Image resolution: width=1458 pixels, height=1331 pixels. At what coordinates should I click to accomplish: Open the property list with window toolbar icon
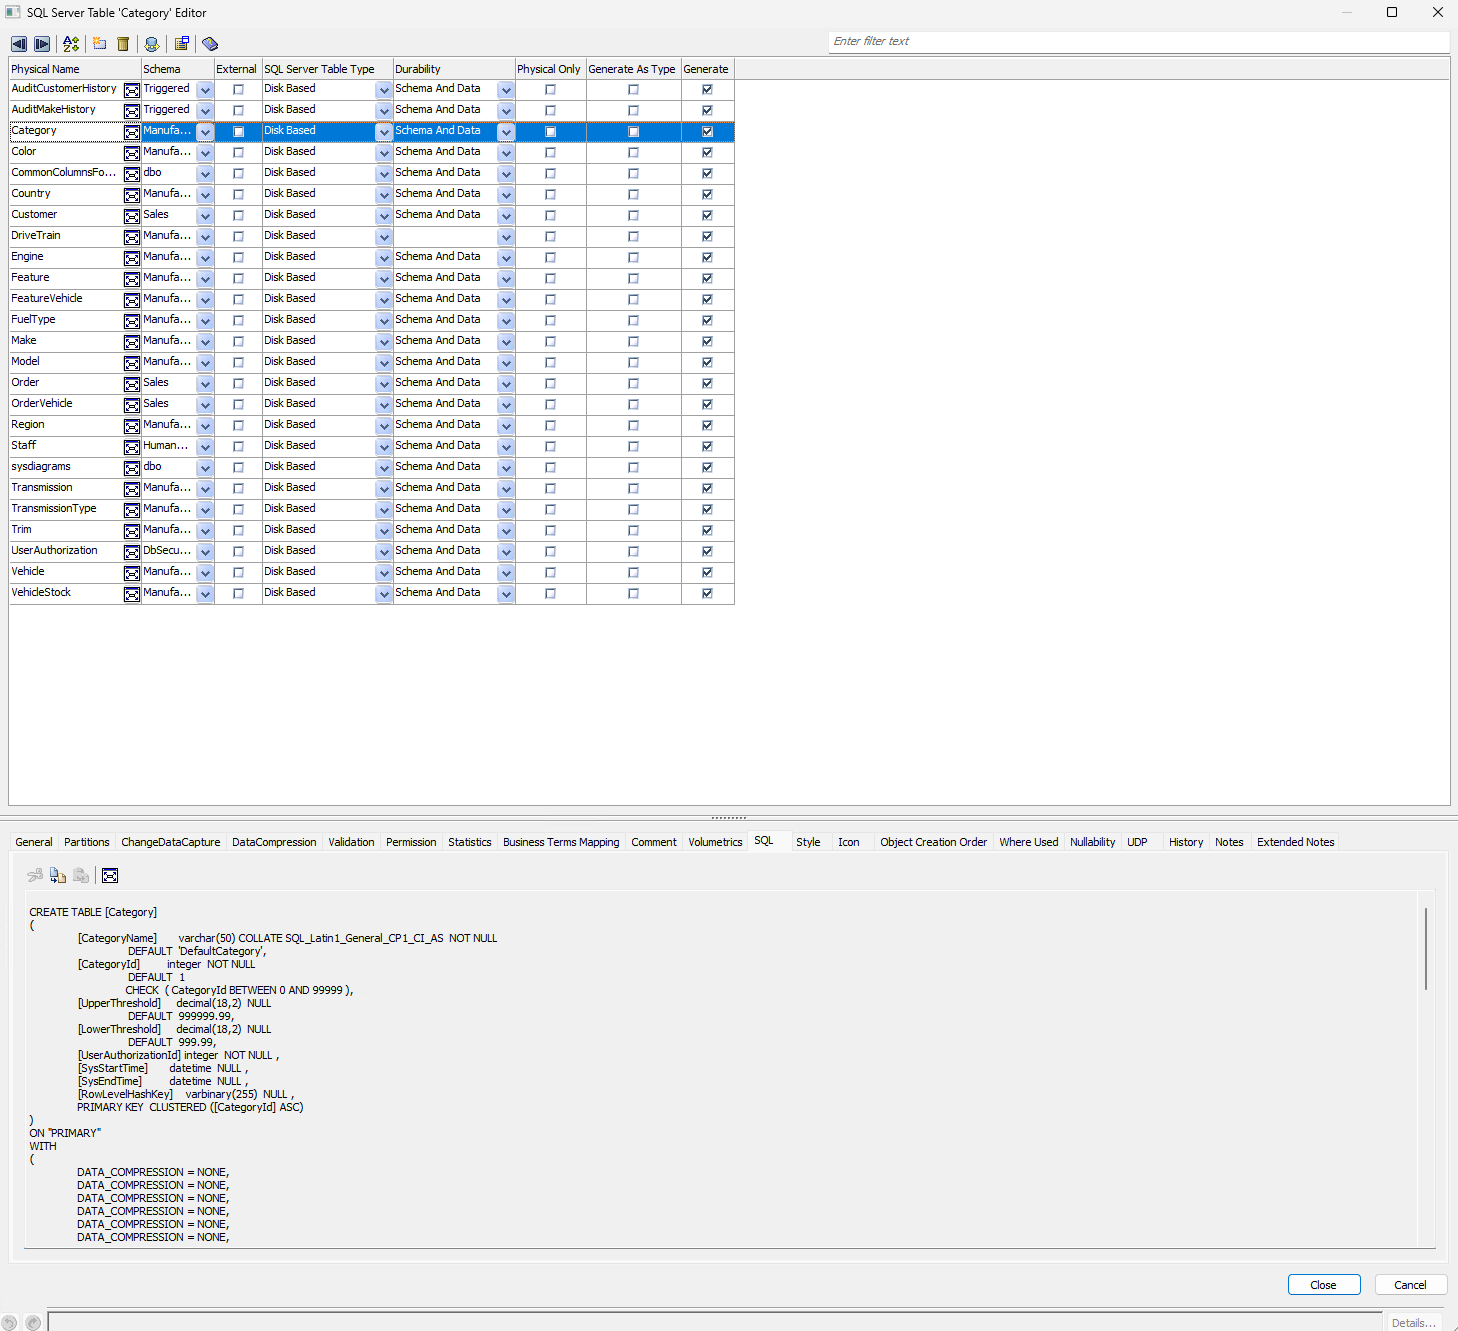click(x=182, y=44)
